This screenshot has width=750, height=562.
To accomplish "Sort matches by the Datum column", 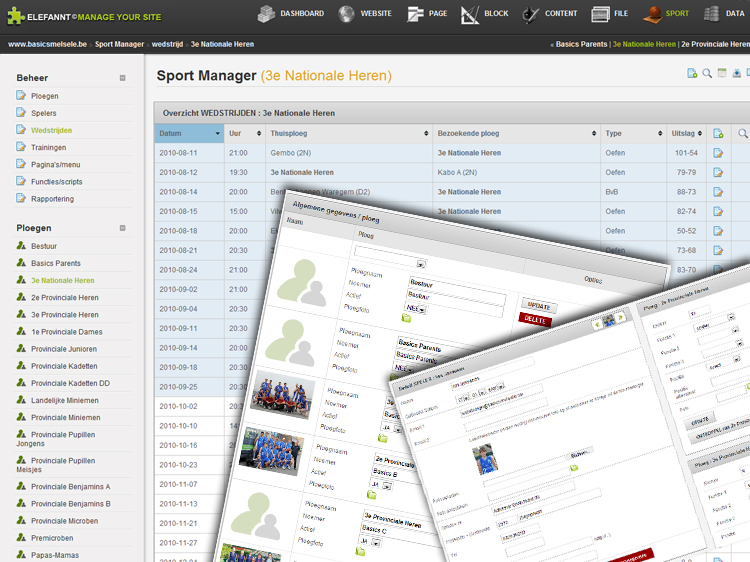I will (x=189, y=133).
